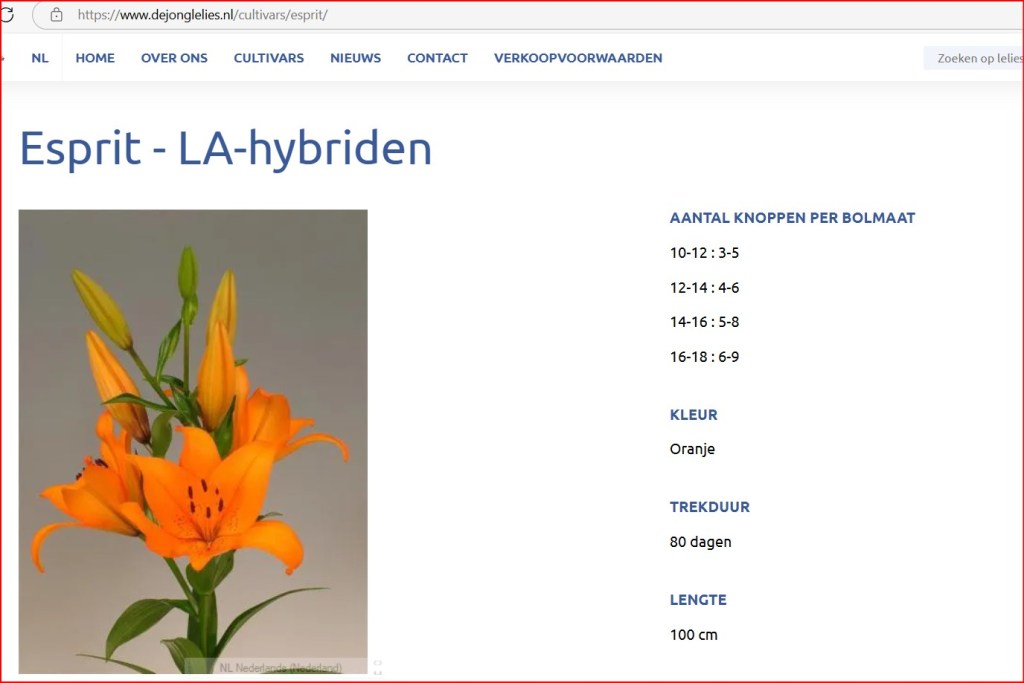This screenshot has width=1024, height=683.
Task: Navigate to the CONTACT page
Action: coord(437,58)
